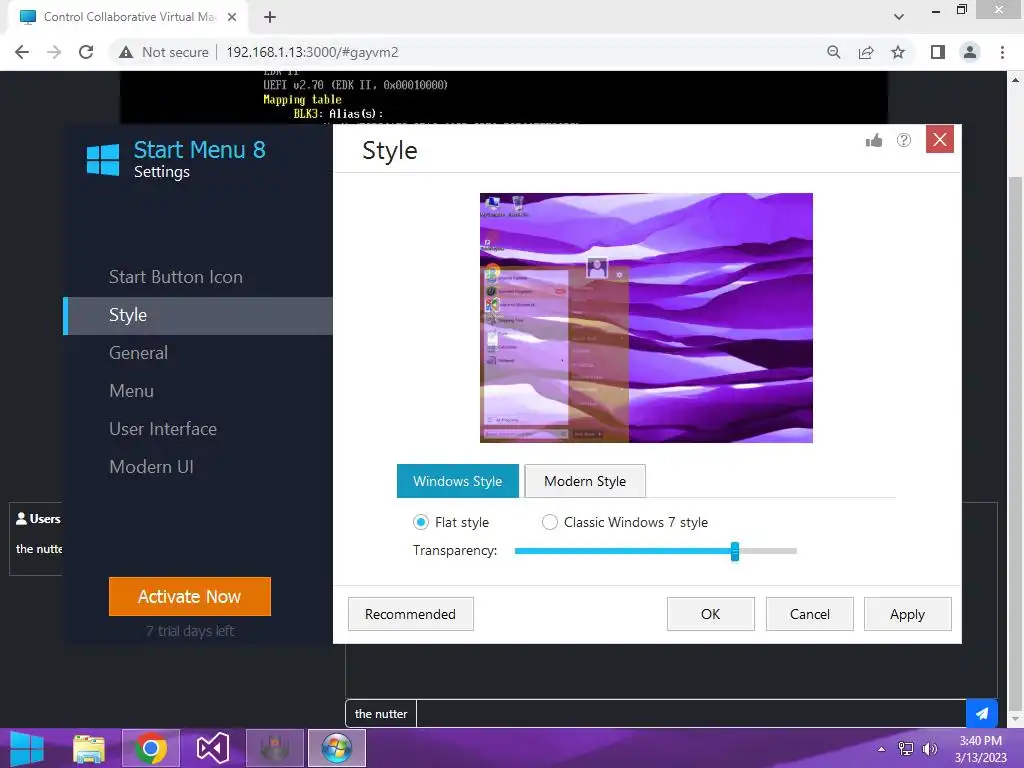Screen dimensions: 1024x768
Task: Click the share page icon
Action: pyautogui.click(x=866, y=52)
